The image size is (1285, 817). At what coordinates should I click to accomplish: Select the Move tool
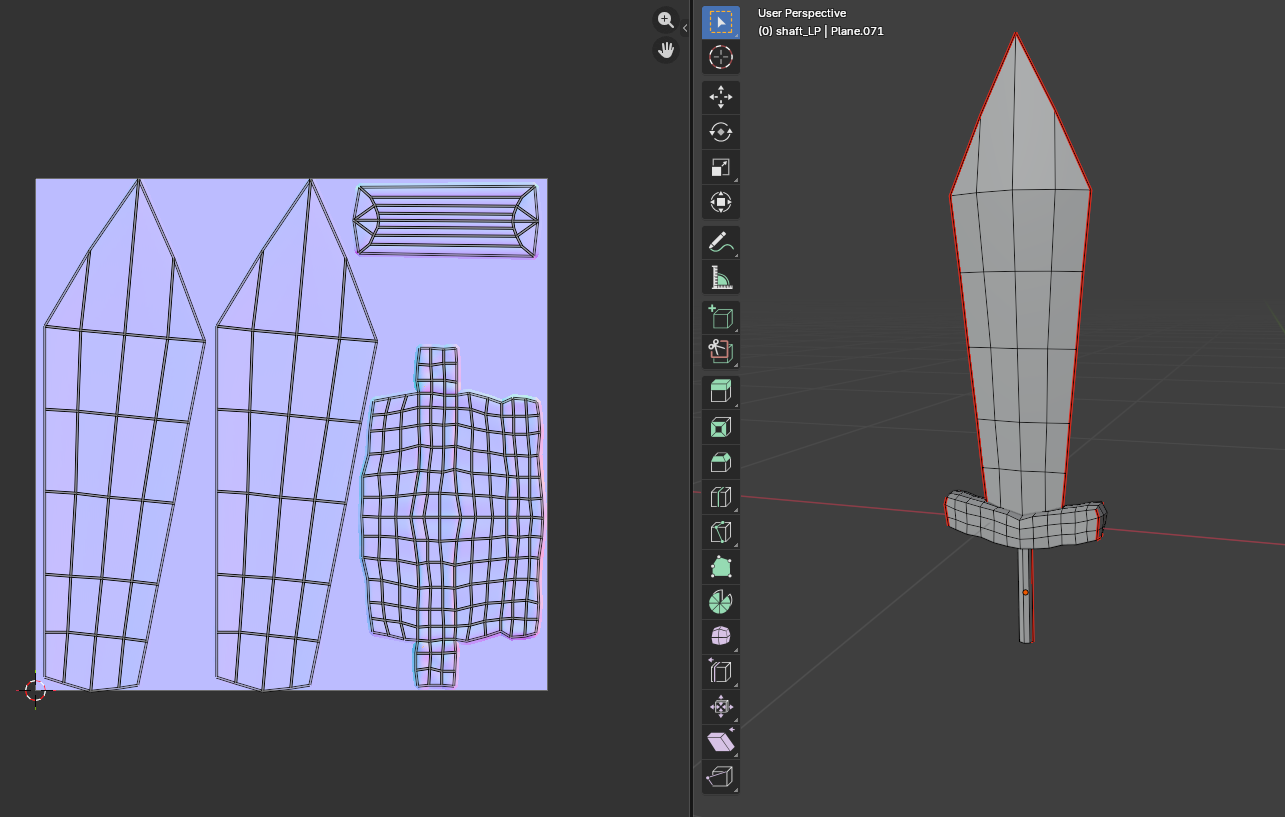pos(720,97)
